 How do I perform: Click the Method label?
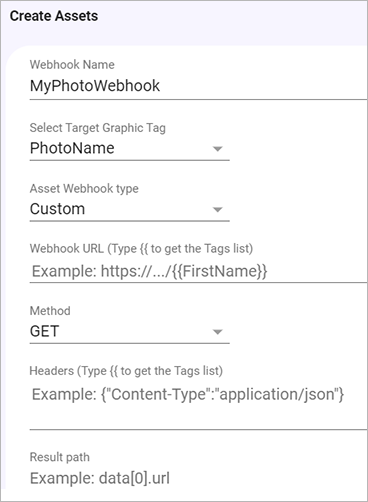click(x=50, y=311)
